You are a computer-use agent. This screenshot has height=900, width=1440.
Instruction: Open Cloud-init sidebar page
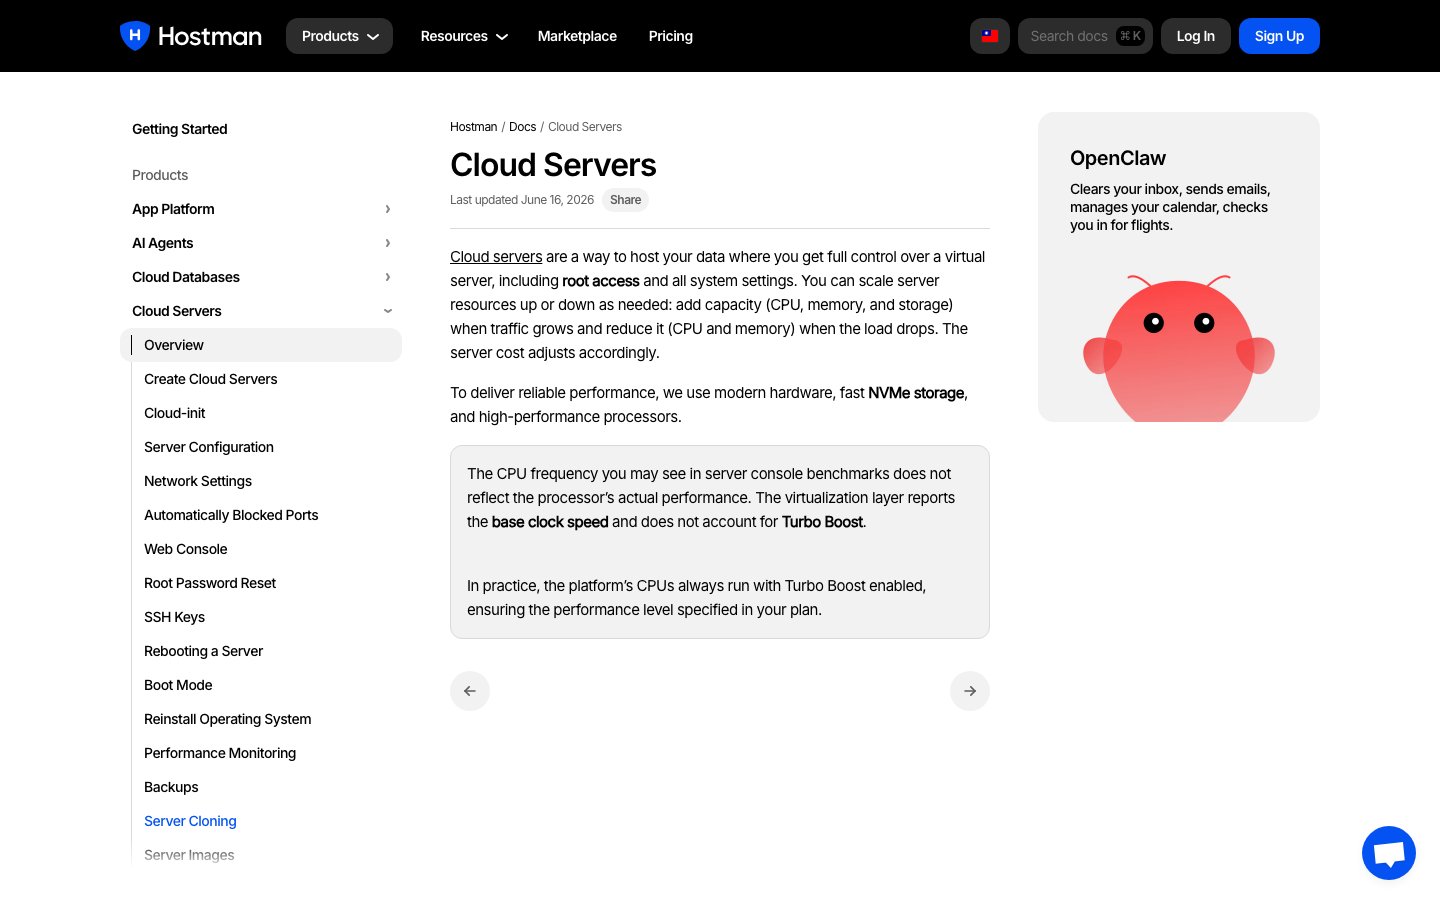pyautogui.click(x=175, y=413)
